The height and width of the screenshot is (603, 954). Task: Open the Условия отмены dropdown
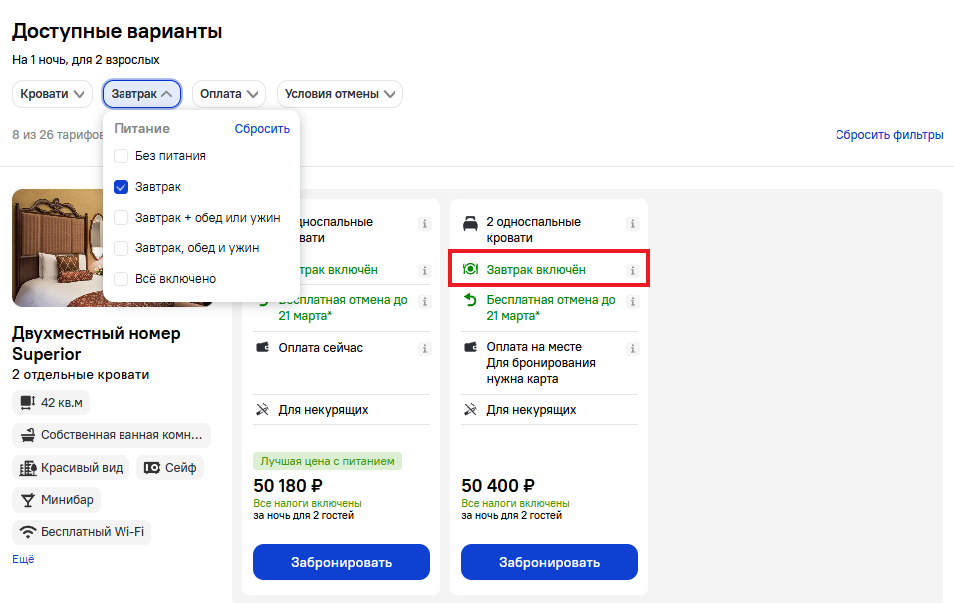click(x=339, y=94)
